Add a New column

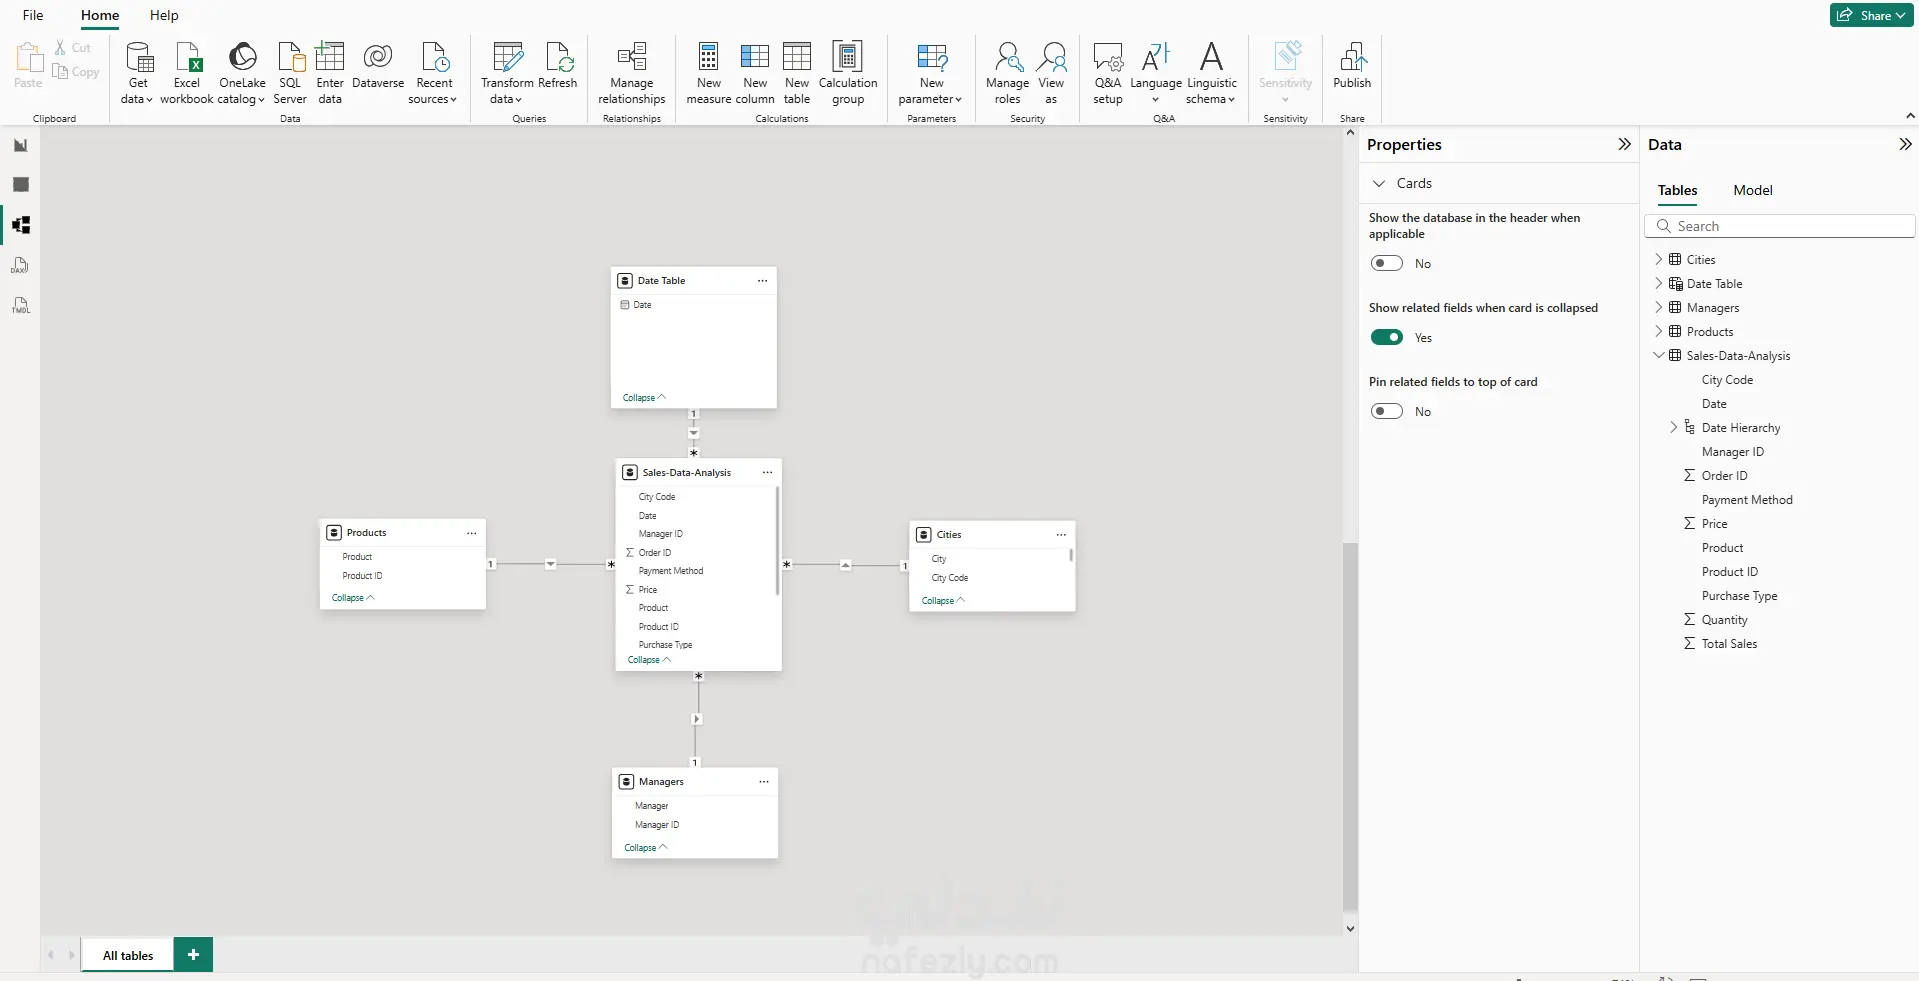pos(755,73)
